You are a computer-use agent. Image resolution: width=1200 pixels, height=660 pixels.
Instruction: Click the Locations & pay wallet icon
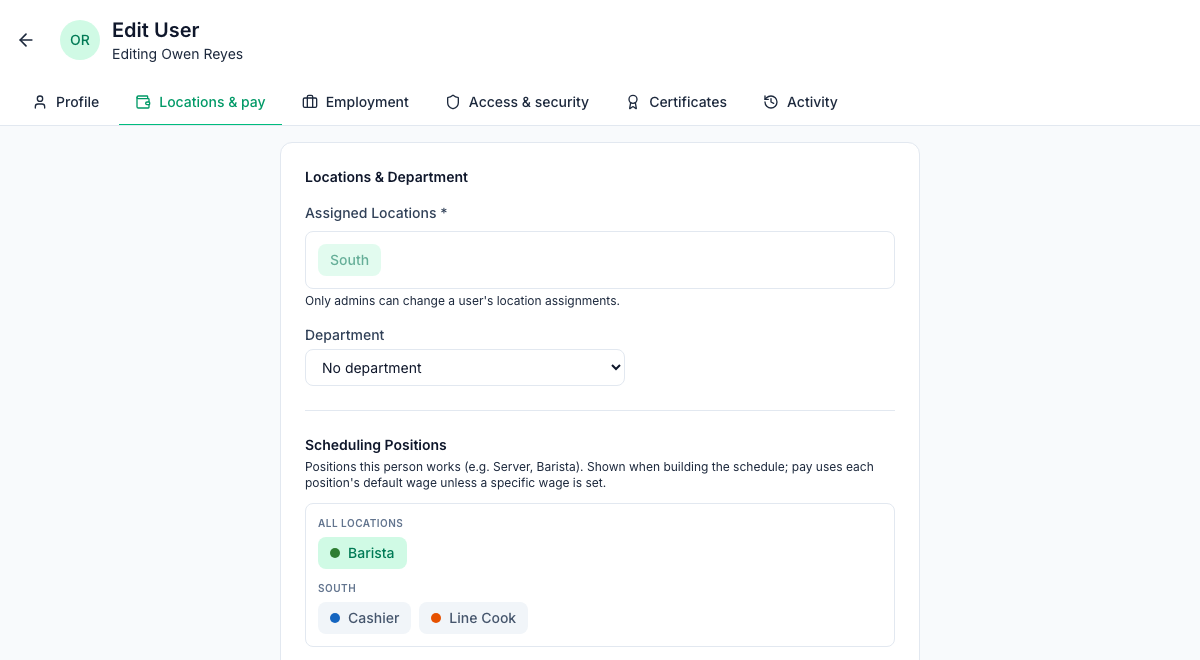coord(143,102)
